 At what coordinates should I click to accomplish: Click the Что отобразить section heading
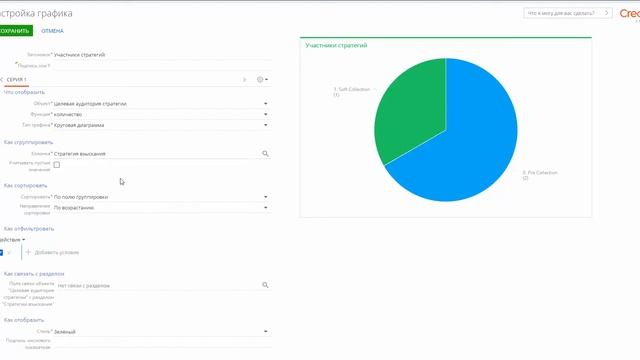tap(24, 93)
